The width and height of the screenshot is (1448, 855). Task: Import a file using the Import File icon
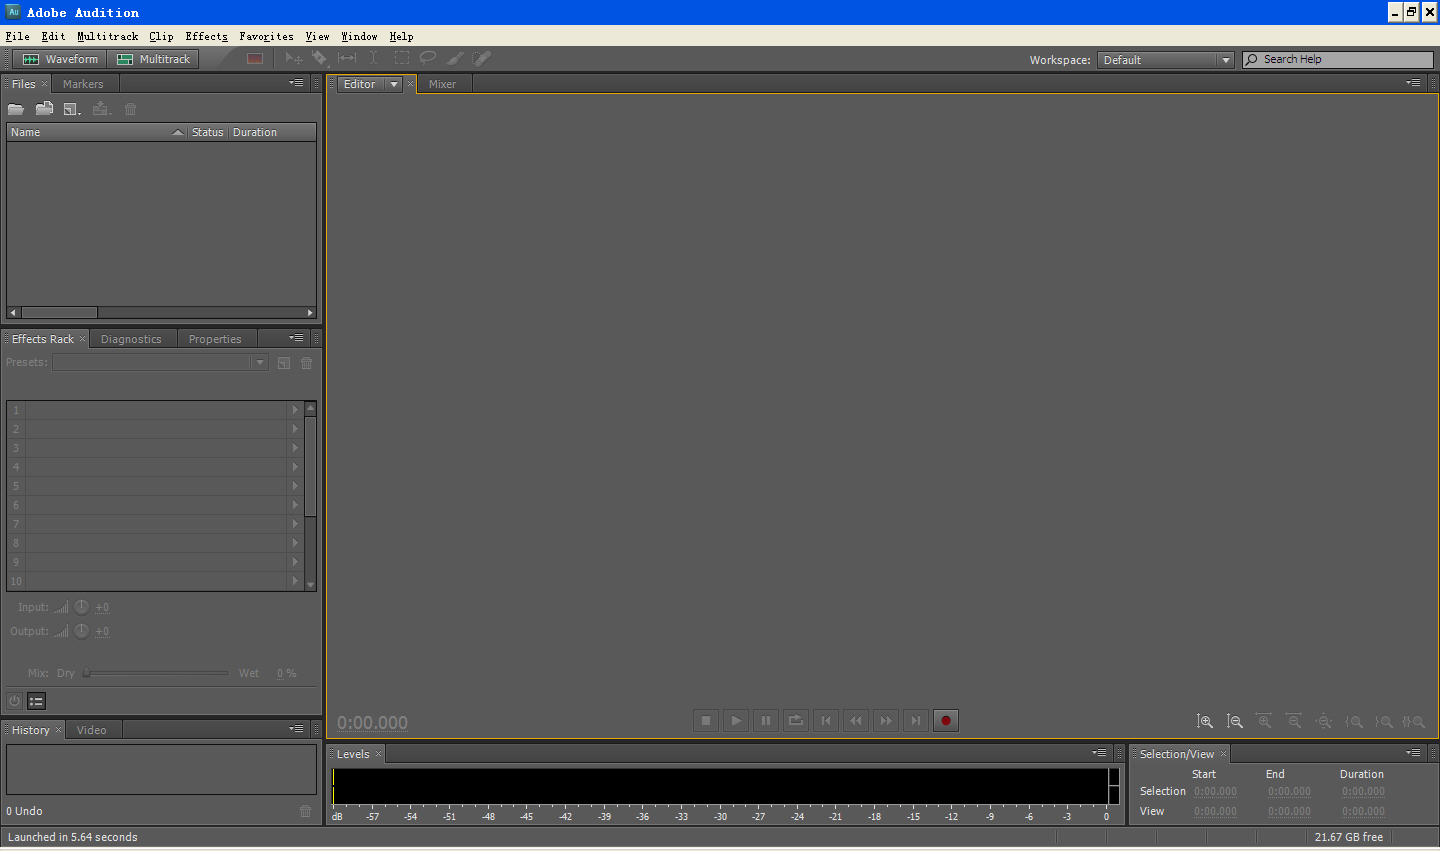coord(44,109)
